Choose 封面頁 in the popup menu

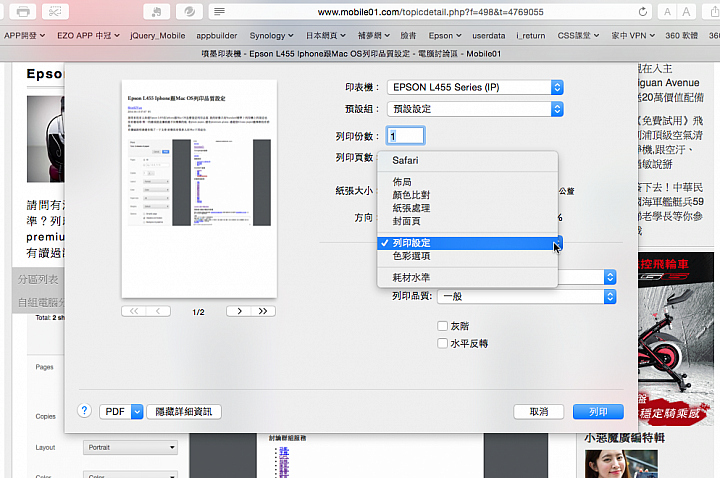(467, 221)
